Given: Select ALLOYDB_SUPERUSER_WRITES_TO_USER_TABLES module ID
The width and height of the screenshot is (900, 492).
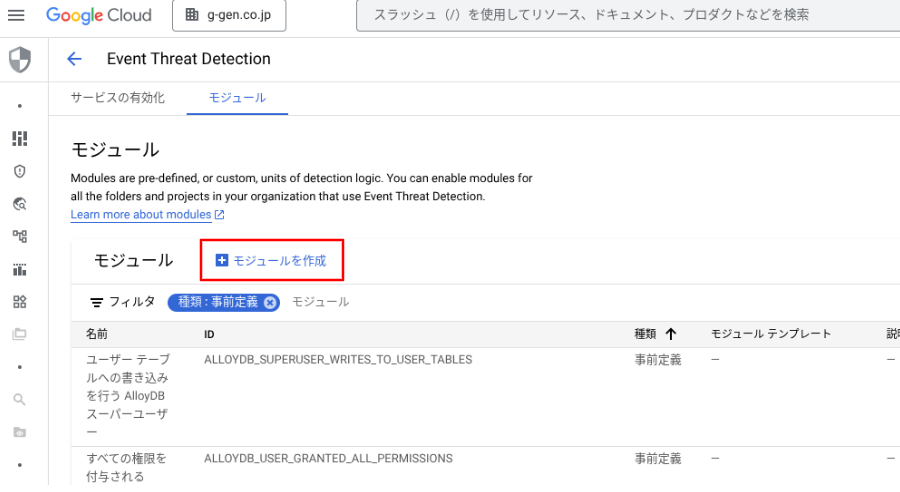Looking at the screenshot, I should coord(338,359).
